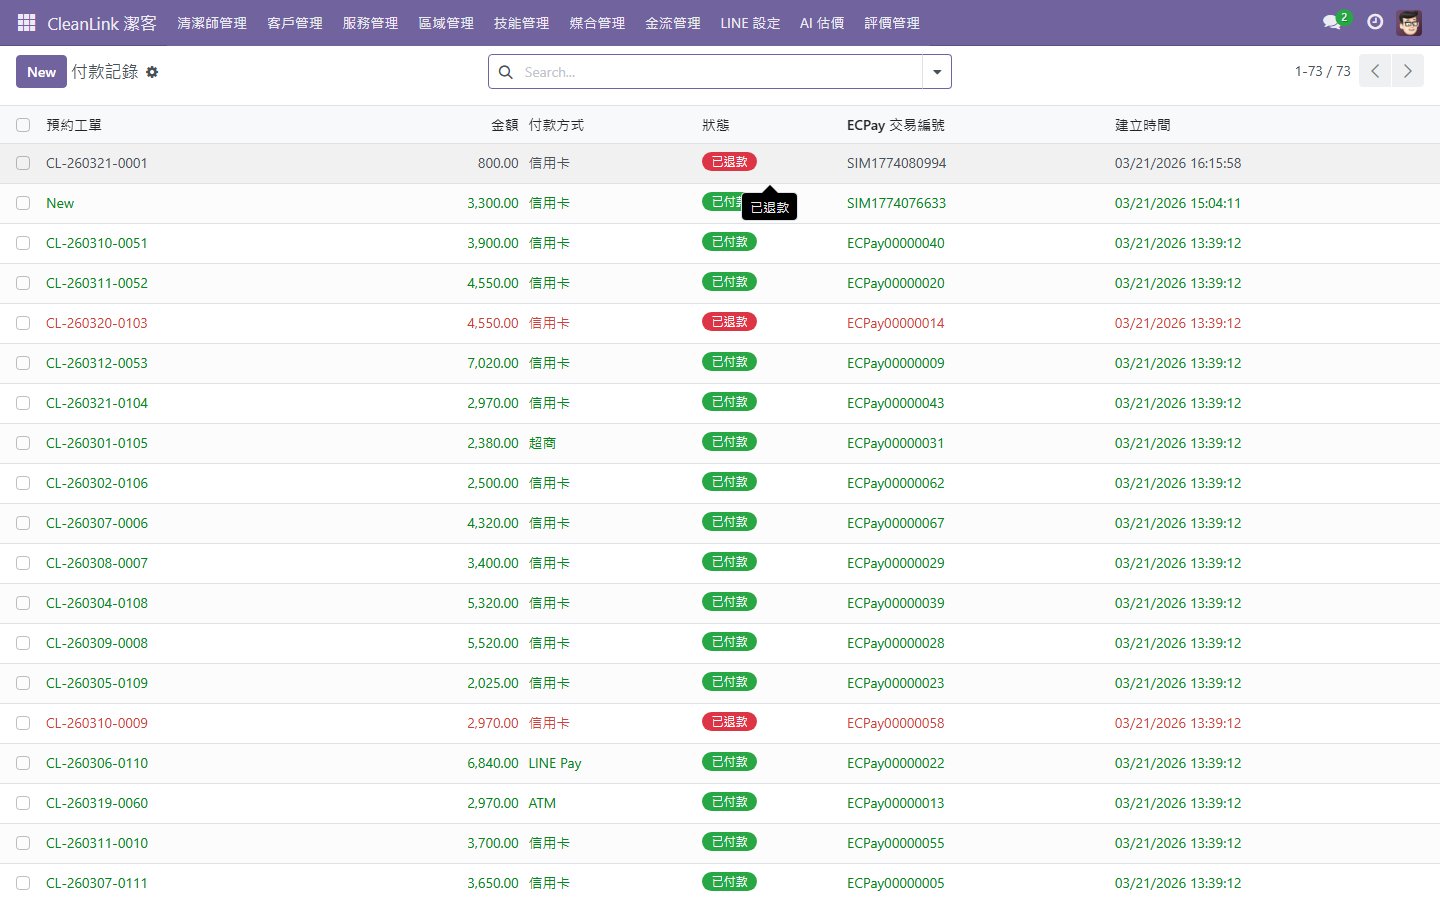The height and width of the screenshot is (900, 1440).
Task: Focus the Search input field
Action: (718, 72)
